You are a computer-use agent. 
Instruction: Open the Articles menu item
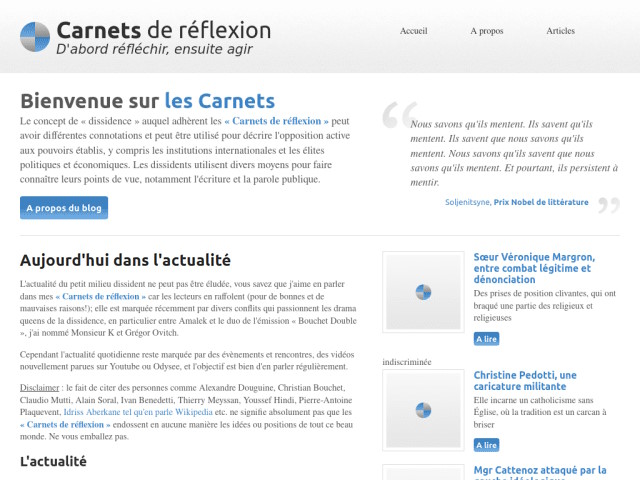(560, 31)
